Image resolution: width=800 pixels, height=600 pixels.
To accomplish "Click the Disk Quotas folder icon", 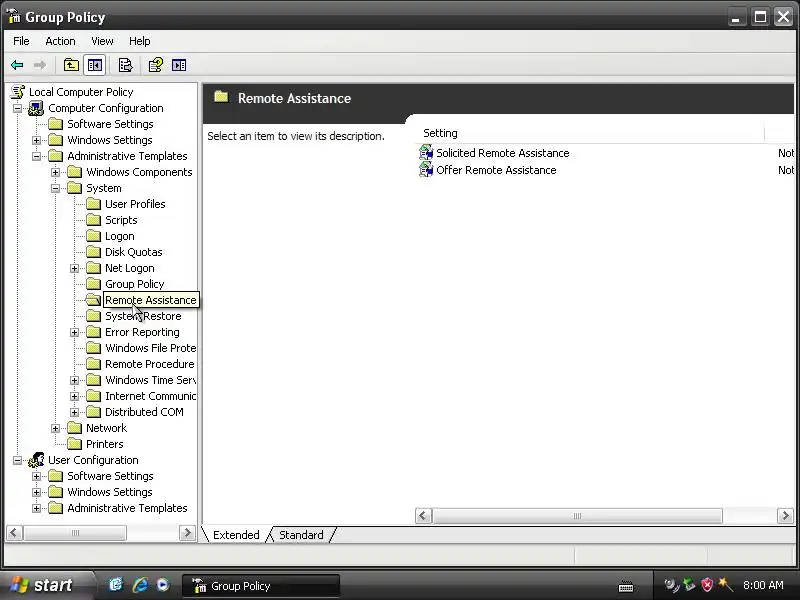I will (x=93, y=252).
